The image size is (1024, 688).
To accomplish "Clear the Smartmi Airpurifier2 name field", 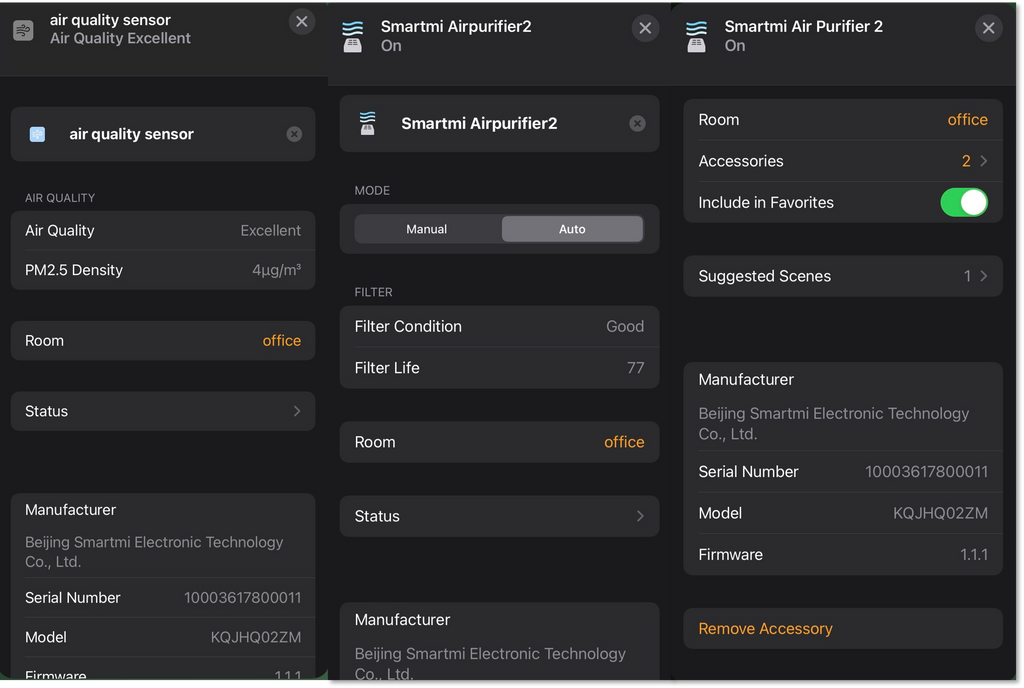I will pos(637,124).
